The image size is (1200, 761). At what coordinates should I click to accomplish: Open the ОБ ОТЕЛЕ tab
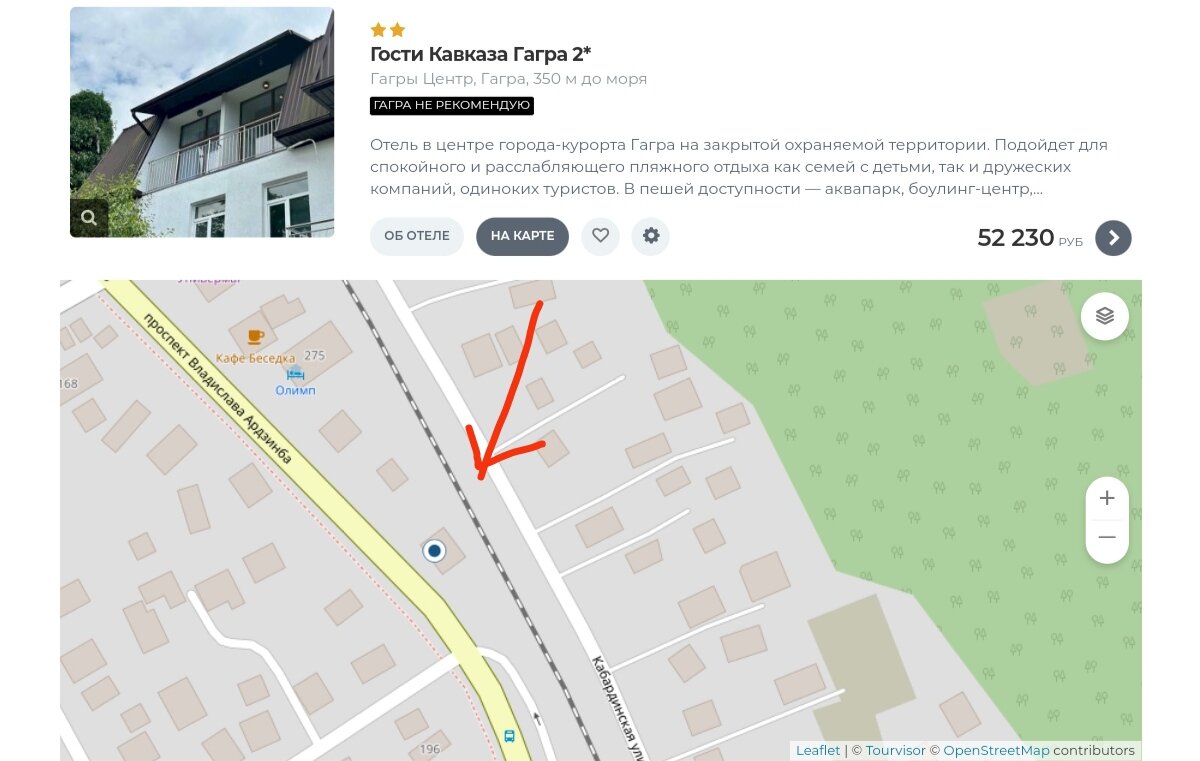(417, 236)
